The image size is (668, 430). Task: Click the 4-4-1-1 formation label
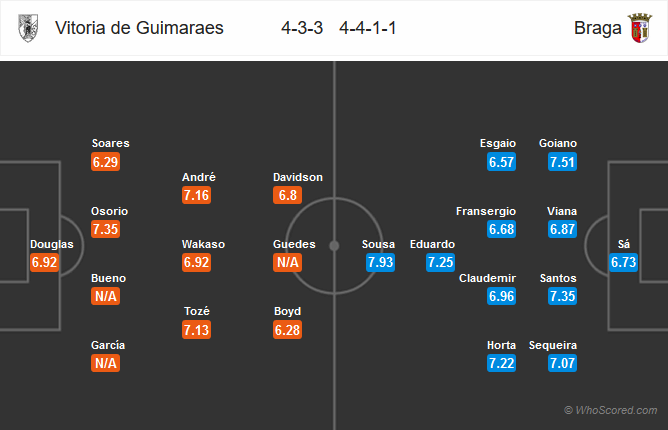(368, 28)
